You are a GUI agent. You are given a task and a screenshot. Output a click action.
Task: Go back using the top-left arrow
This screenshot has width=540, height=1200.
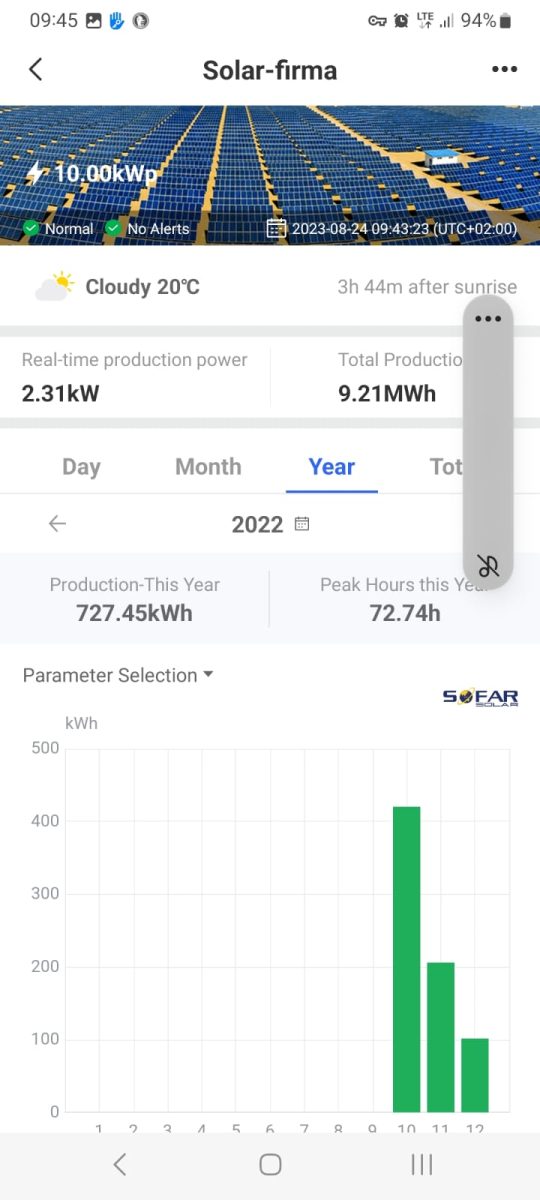pos(36,69)
